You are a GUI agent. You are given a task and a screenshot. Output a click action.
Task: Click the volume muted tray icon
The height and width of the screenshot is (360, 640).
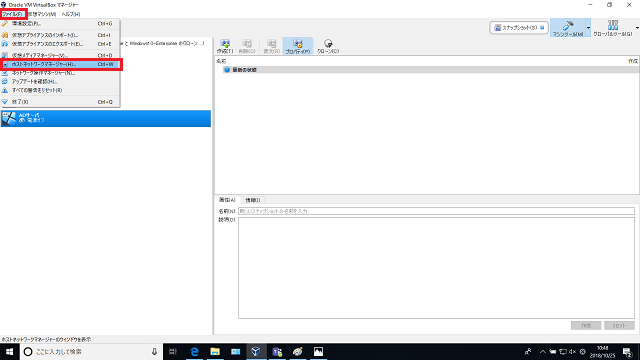point(573,351)
